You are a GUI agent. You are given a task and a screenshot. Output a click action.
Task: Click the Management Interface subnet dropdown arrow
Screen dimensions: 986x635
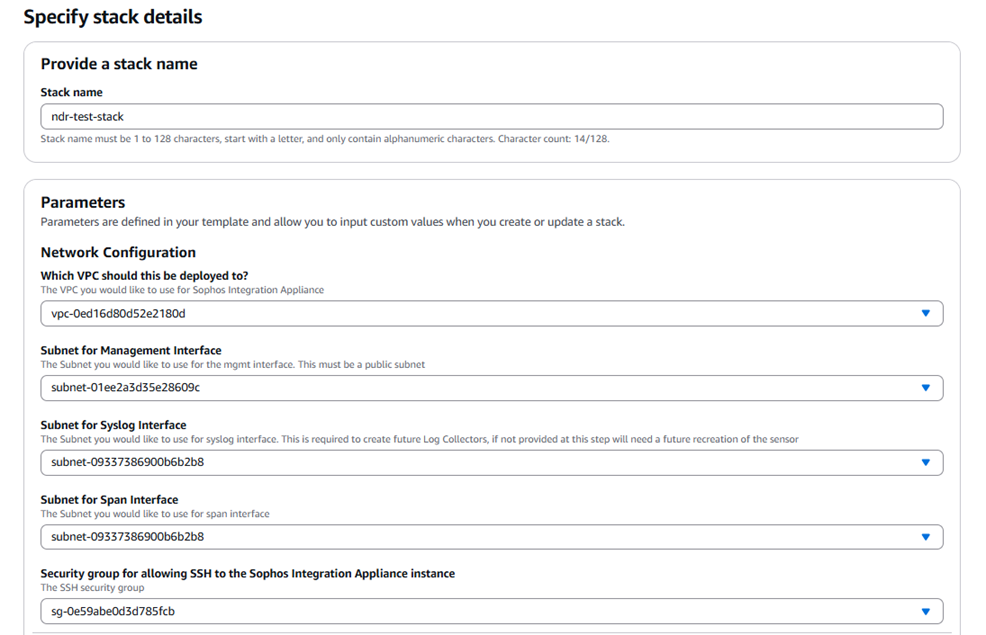[925, 388]
